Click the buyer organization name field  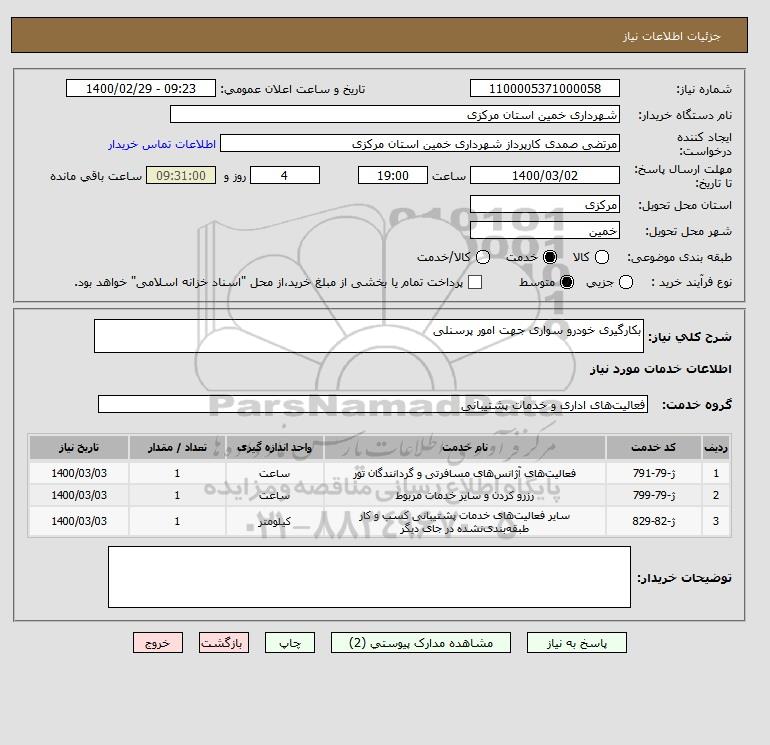point(395,114)
